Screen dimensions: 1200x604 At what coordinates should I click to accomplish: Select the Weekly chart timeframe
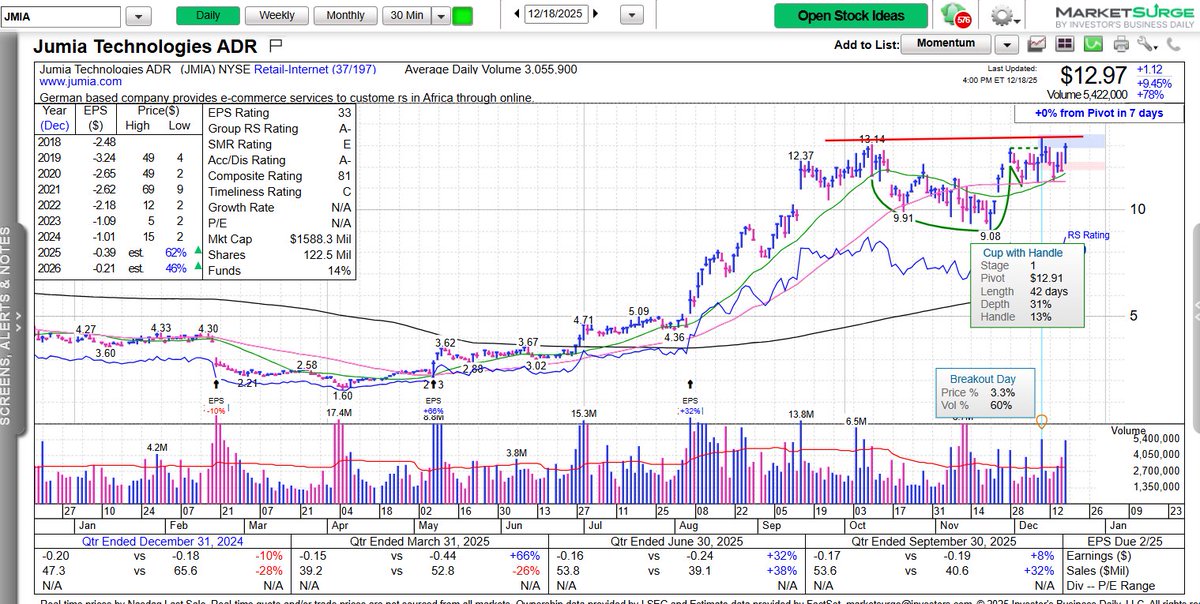click(x=277, y=16)
